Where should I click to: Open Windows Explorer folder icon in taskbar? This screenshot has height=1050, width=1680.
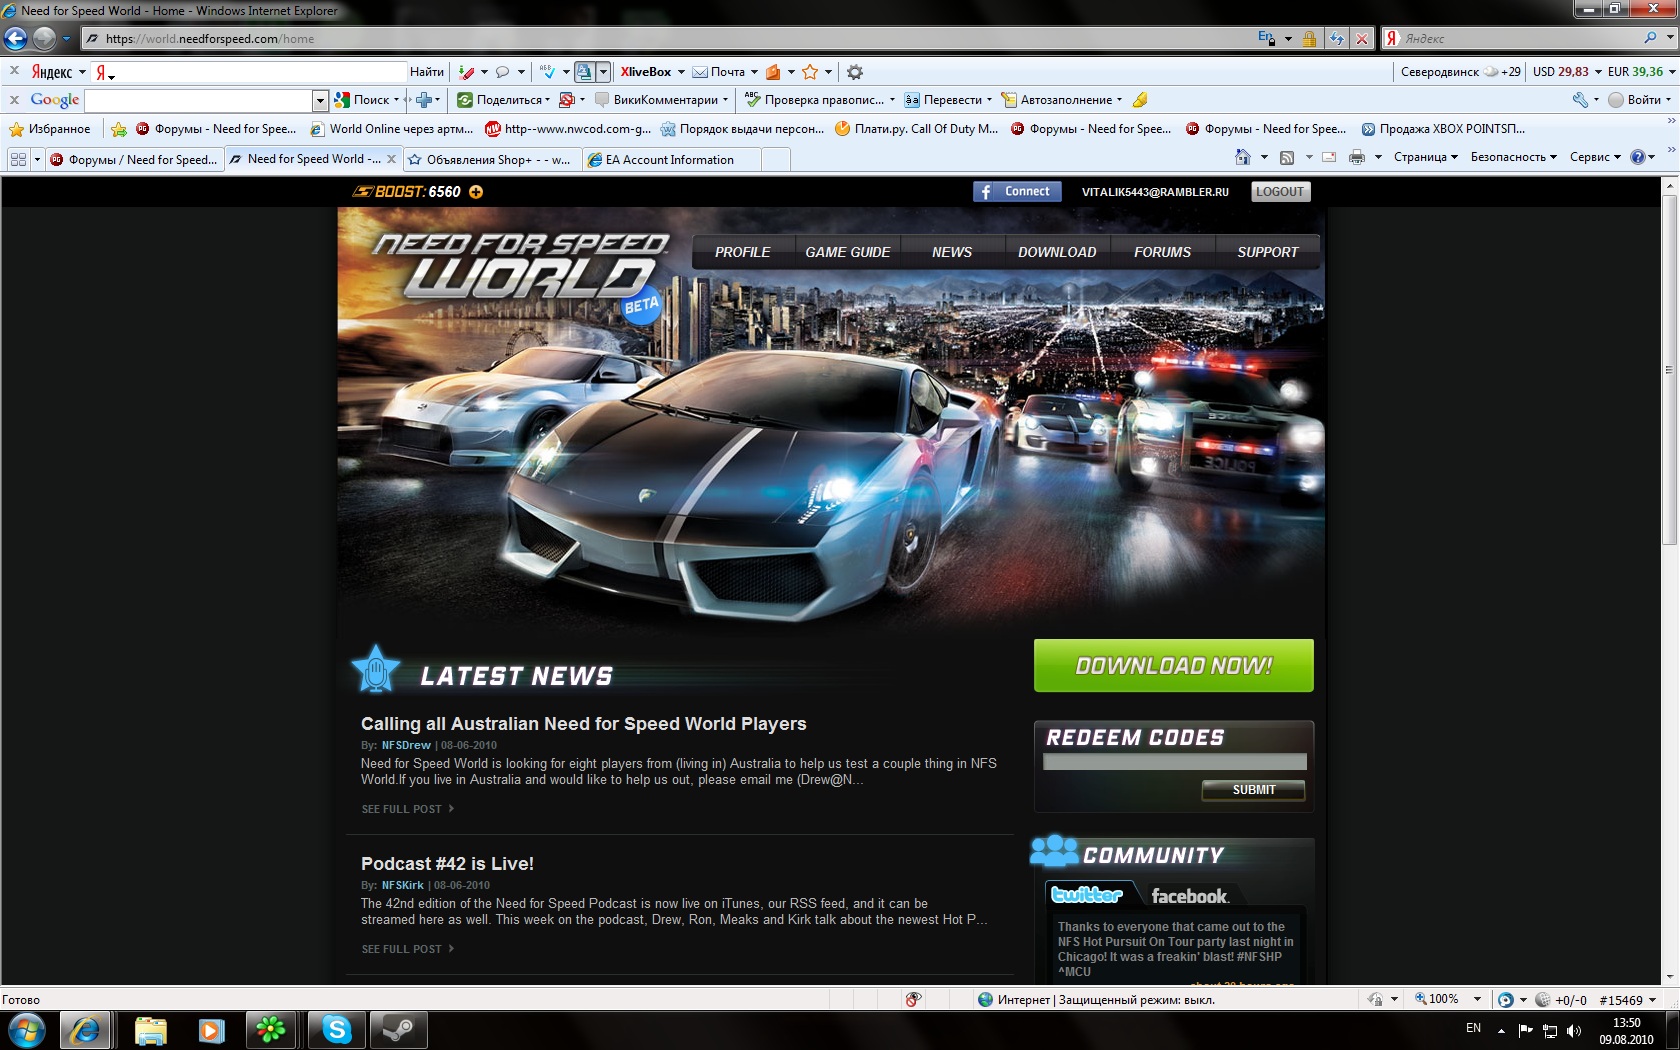point(150,1030)
